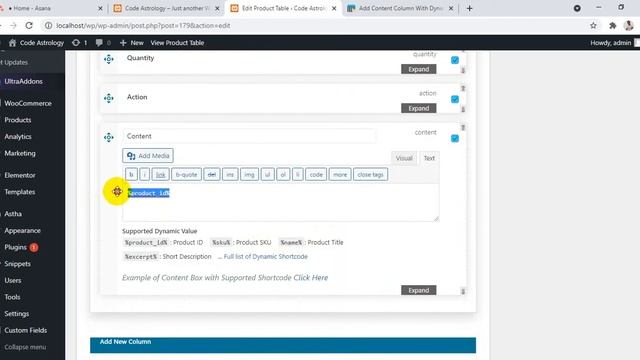Click the b-quote quicktag button
Viewport: 640px width, 360px height.
pos(186,174)
